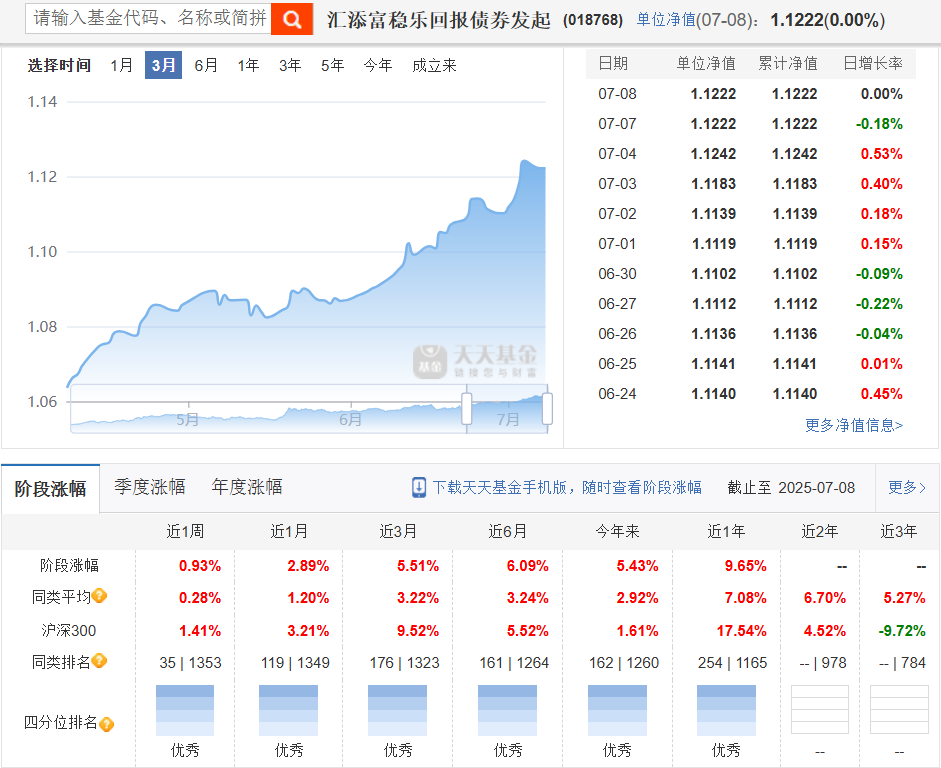Click the 更多 link with chevron
The image size is (941, 768).
point(907,487)
